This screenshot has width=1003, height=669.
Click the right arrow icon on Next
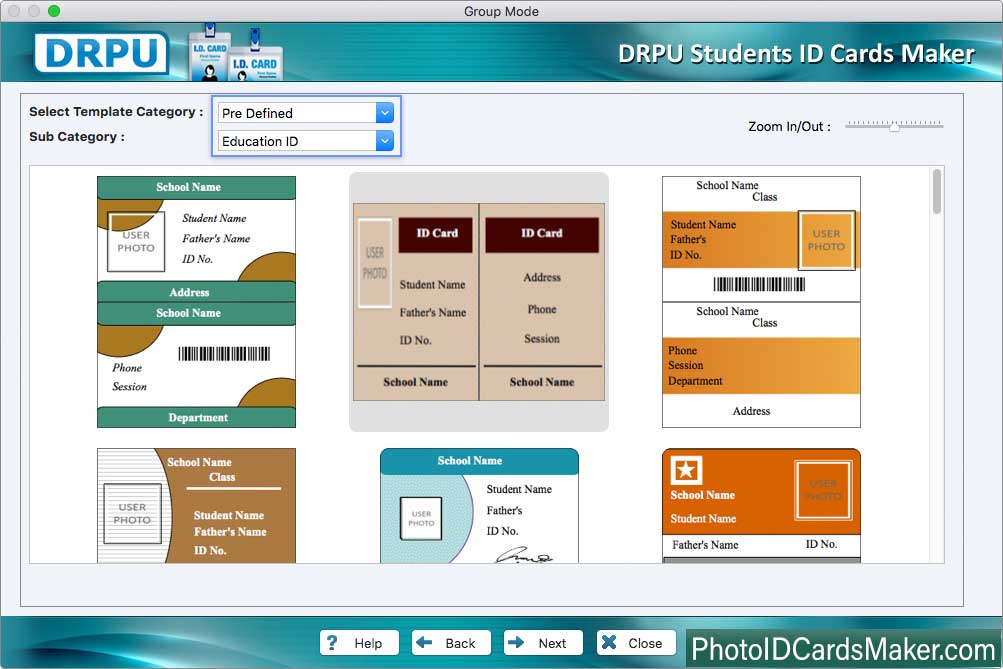coord(516,641)
